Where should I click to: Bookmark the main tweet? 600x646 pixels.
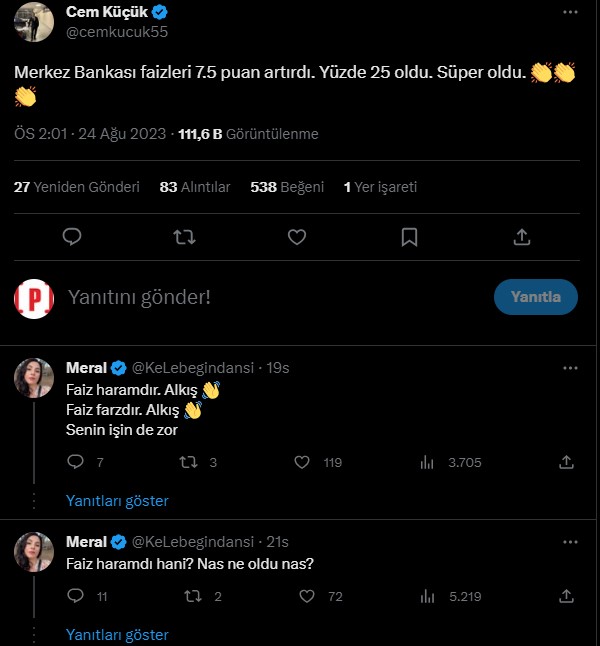pyautogui.click(x=409, y=237)
